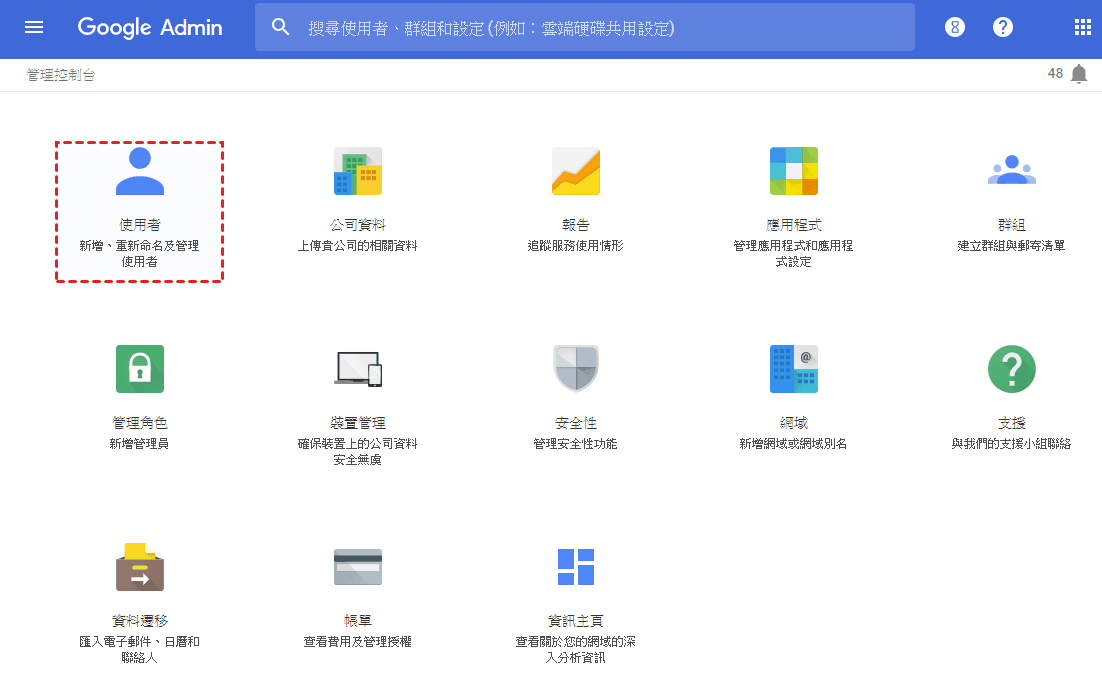Viewport: 1102px width, 686px height.
Task: Click the notifications bell showing 48
Action: [x=1078, y=74]
